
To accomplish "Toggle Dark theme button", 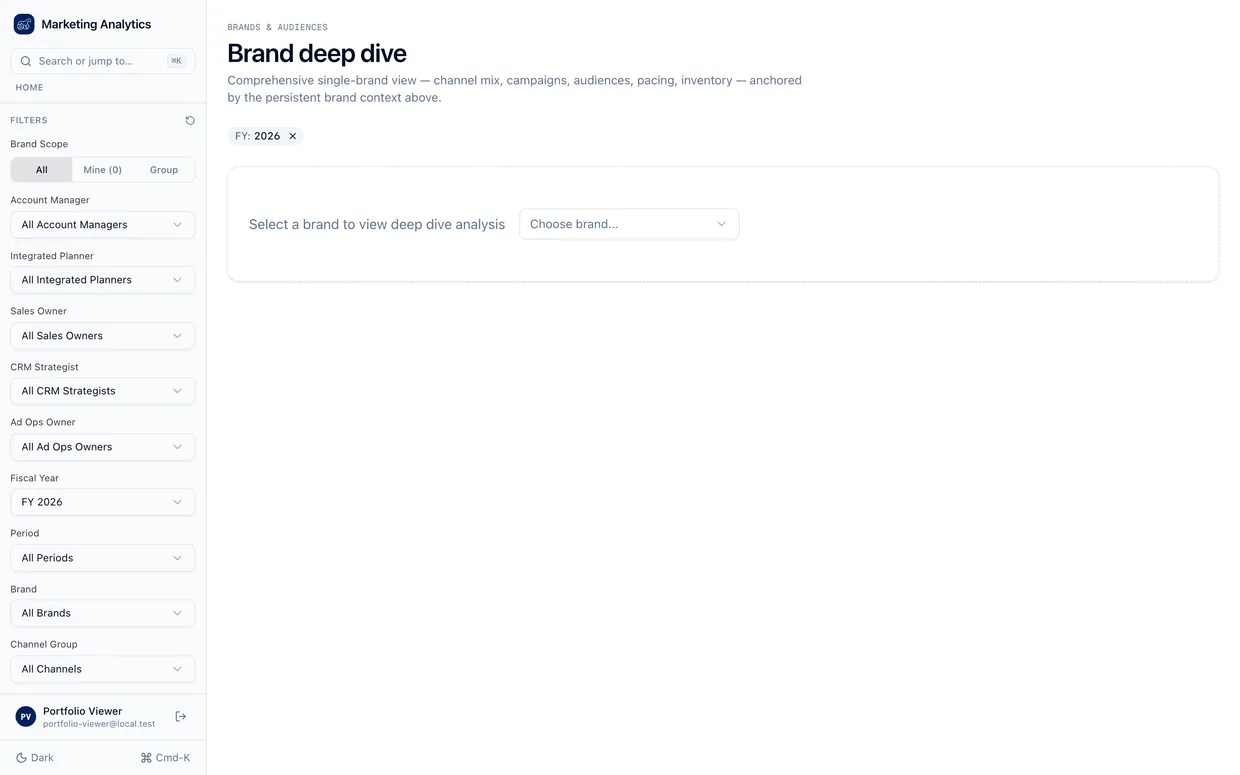I will click(x=35, y=758).
